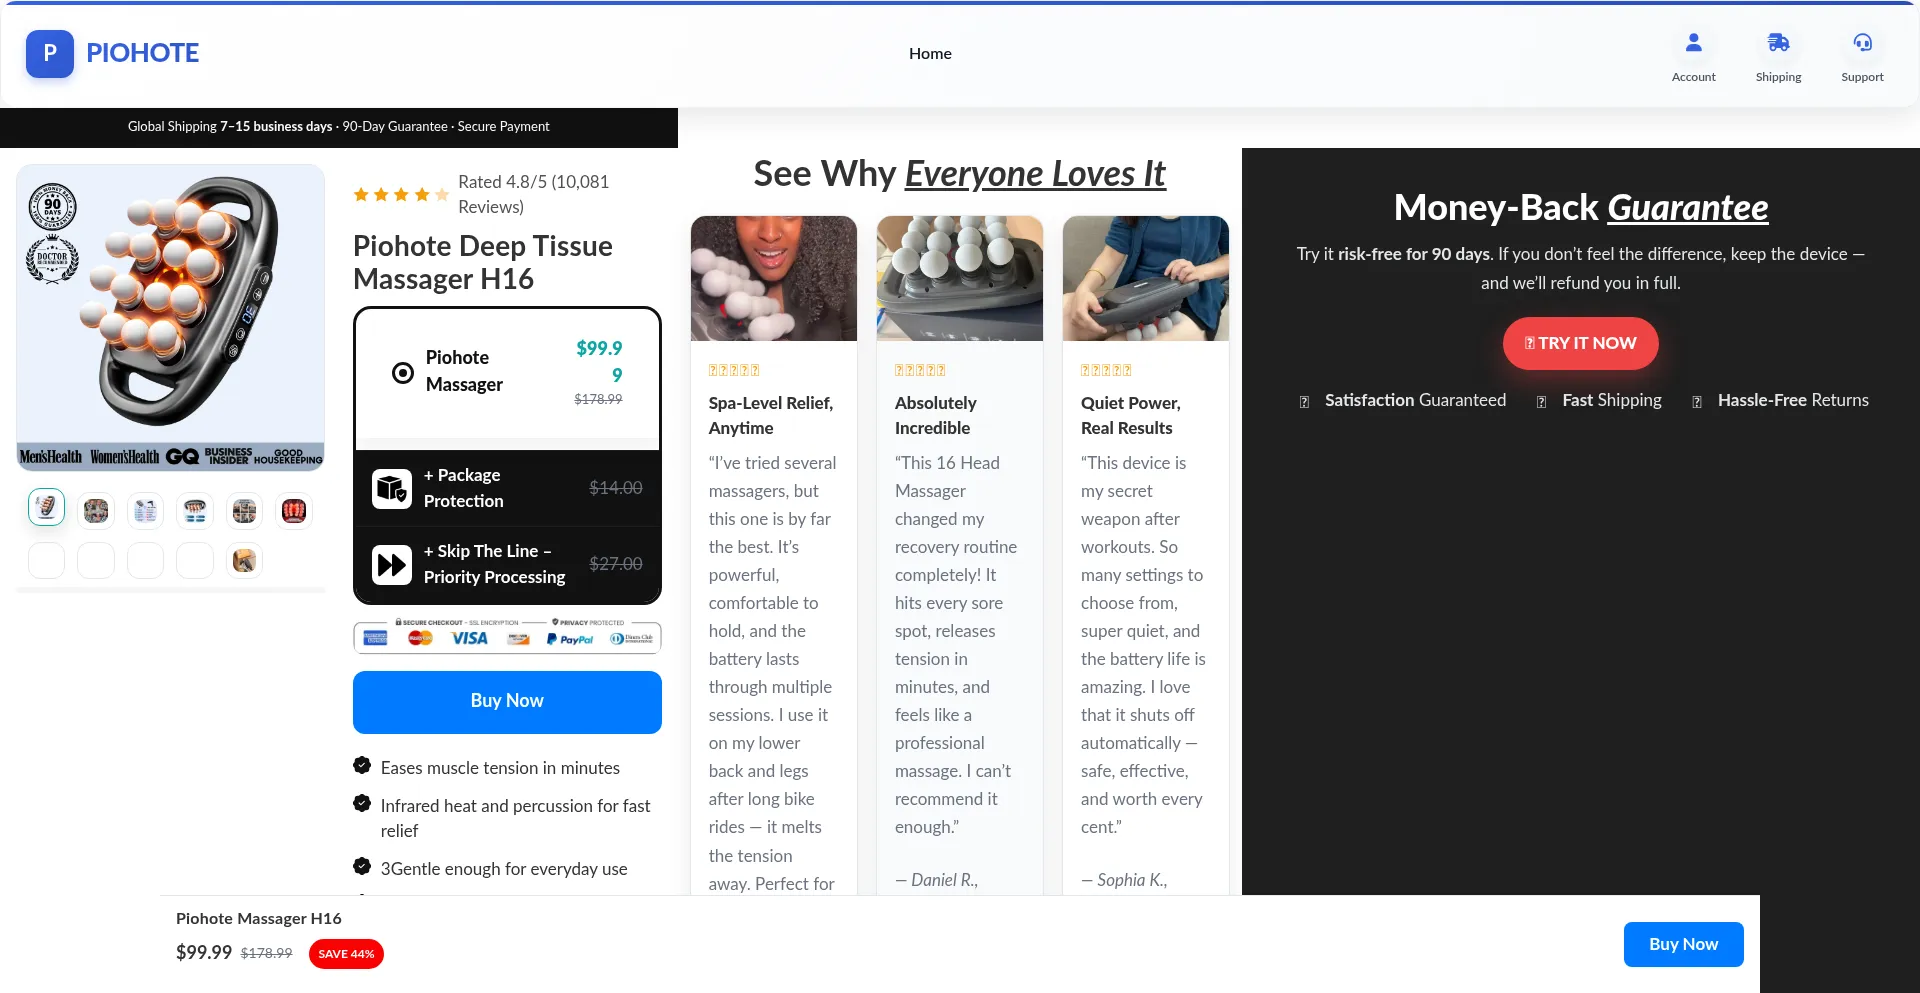This screenshot has height=993, width=1920.
Task: Click "Rated 4.8/5 (10,081 Reviews)" text
Action: point(533,194)
